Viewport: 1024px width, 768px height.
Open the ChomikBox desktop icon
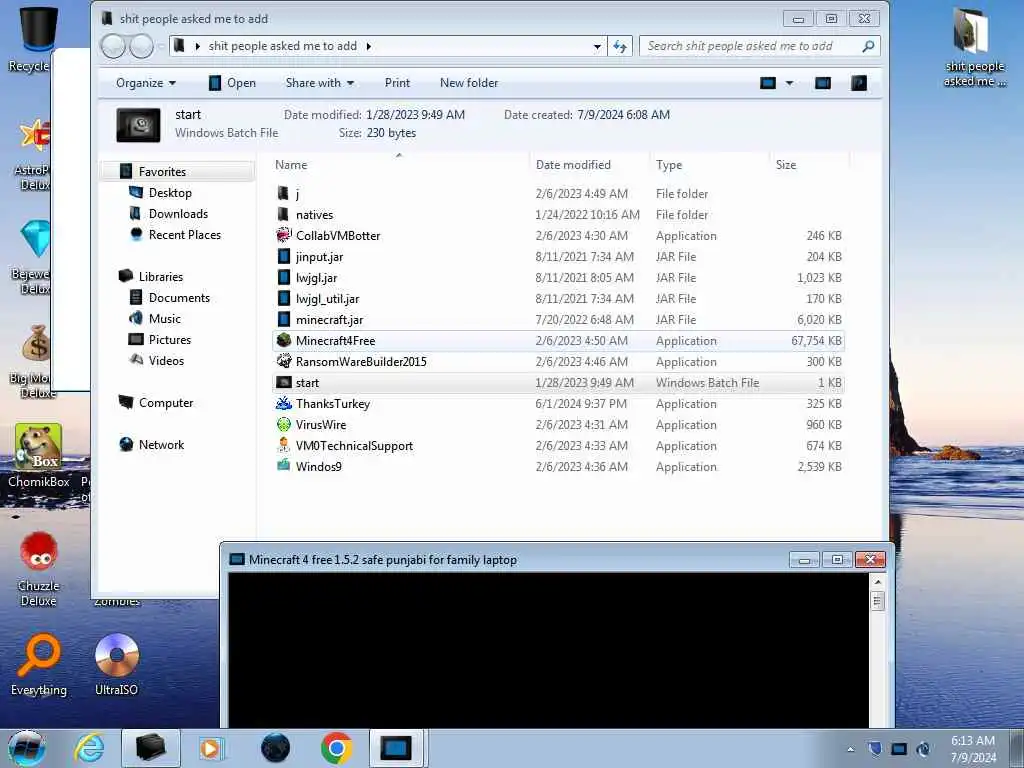coord(39,456)
